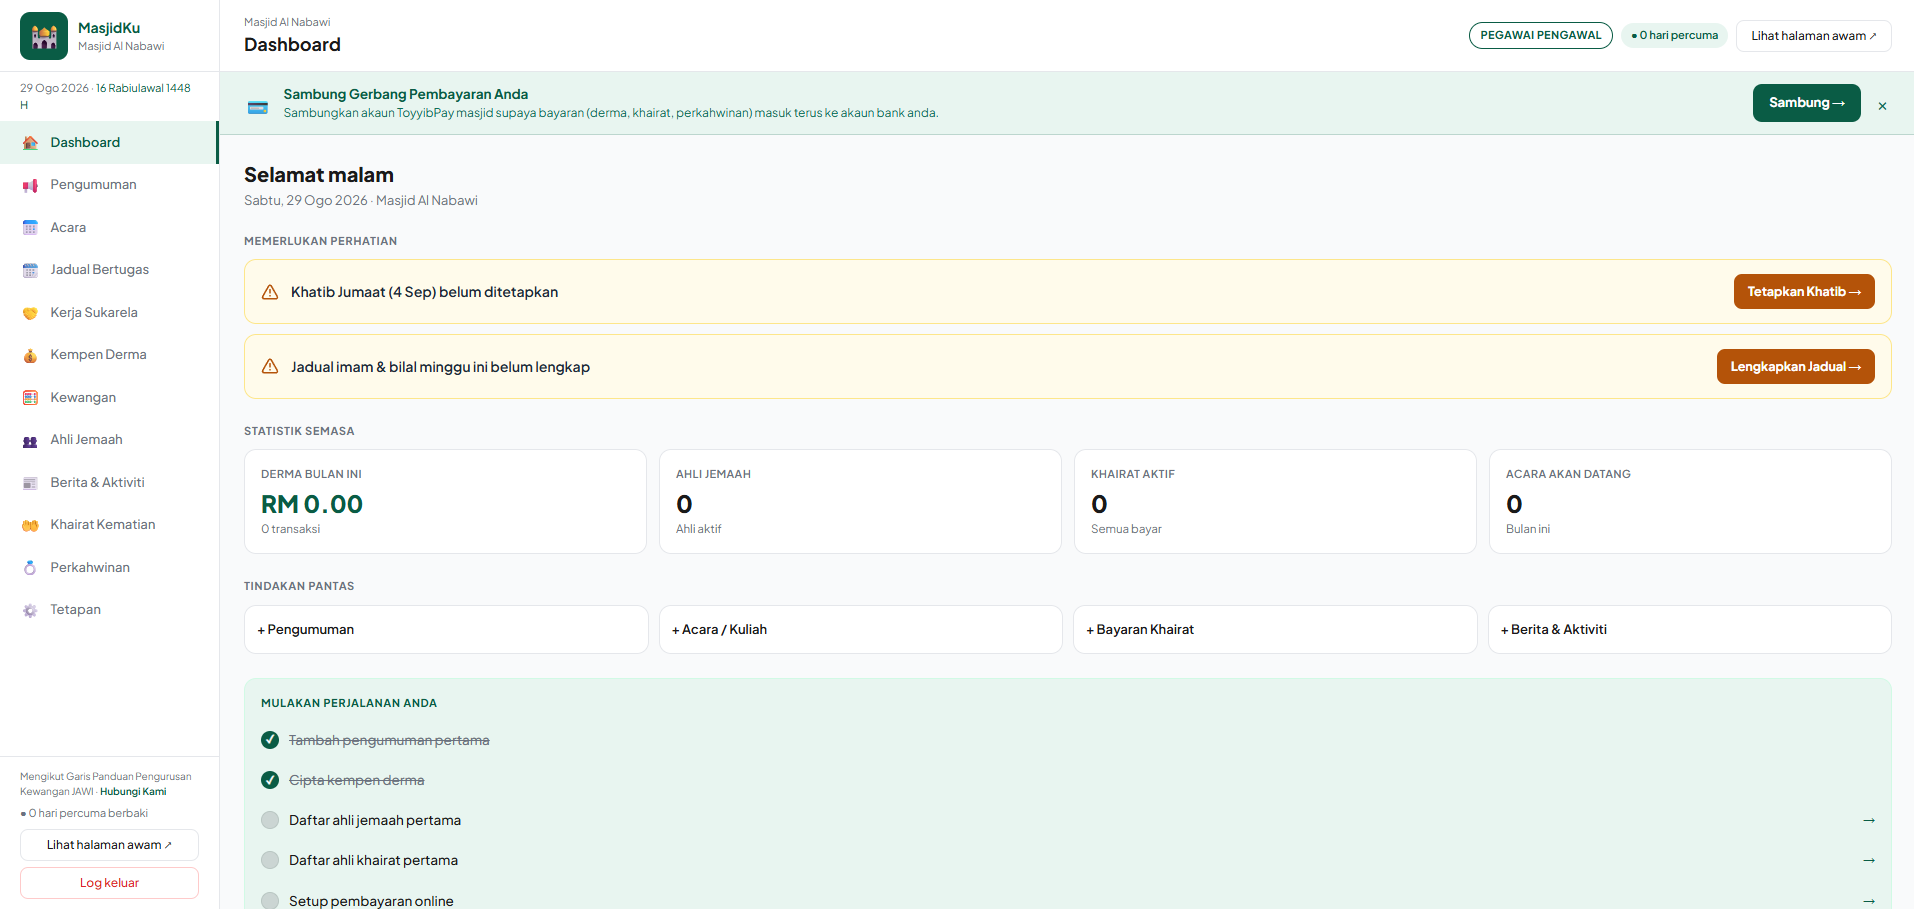Dismiss the payment gateway banner

(1882, 106)
